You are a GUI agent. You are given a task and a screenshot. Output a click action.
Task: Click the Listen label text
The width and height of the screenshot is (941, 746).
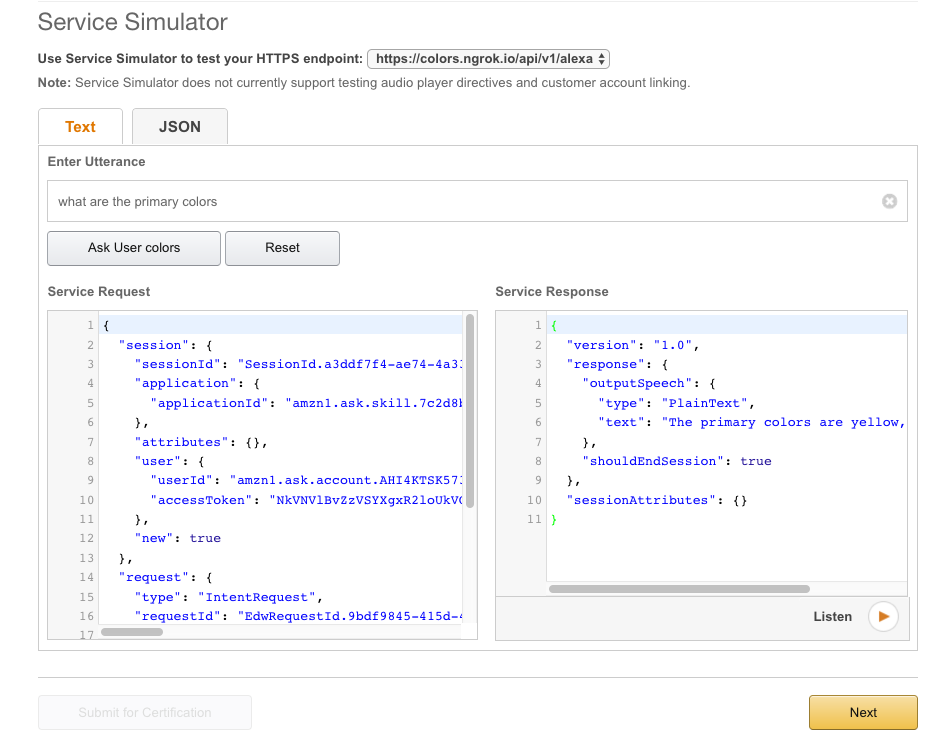[x=832, y=616]
